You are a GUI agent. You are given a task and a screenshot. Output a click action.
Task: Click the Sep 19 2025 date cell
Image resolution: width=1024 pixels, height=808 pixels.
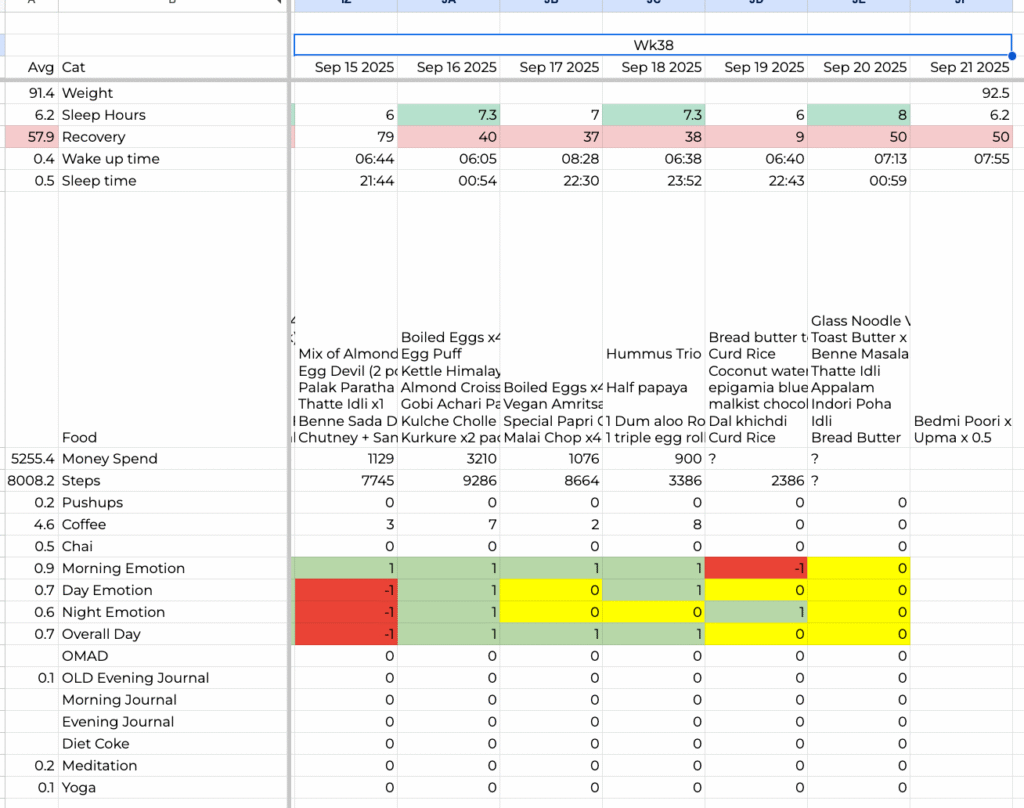tap(756, 67)
